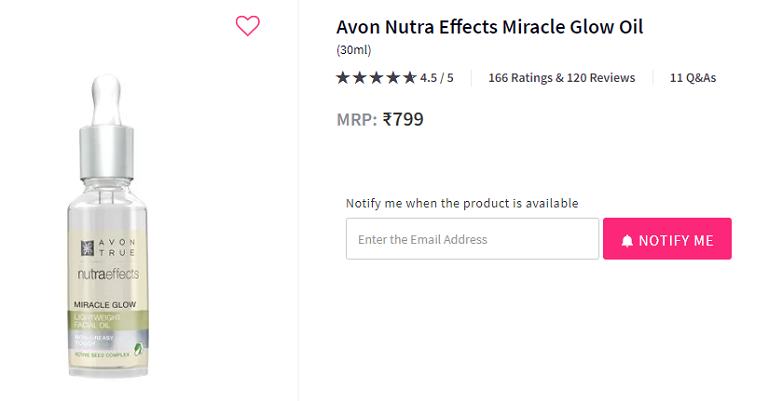
Task: Click the nutraeffects text on the bottle
Action: [x=108, y=273]
